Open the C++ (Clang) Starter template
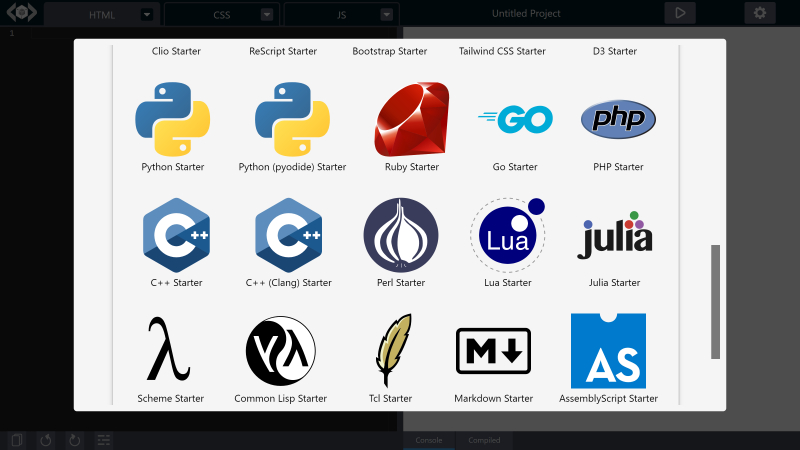 pyautogui.click(x=288, y=235)
